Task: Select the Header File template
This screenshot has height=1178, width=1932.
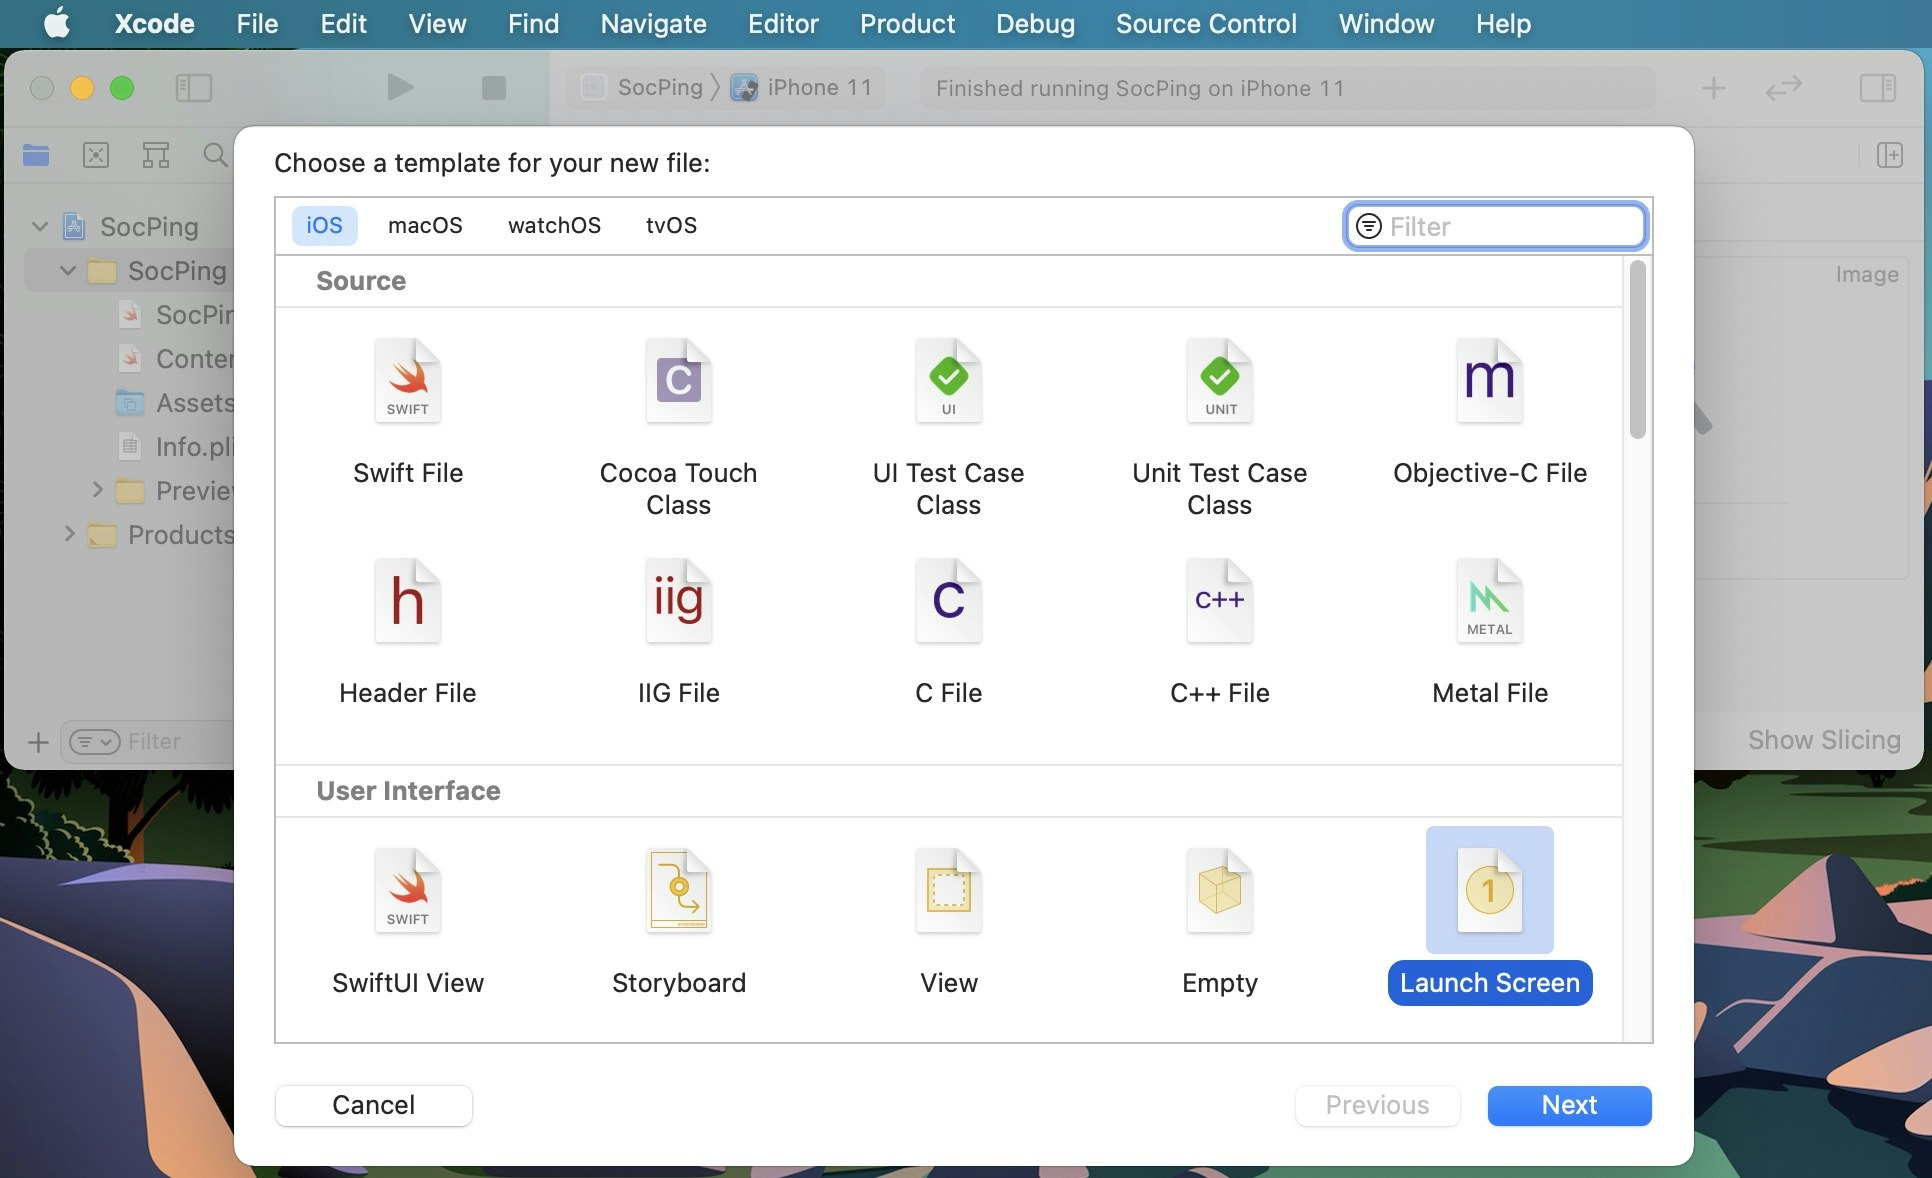Action: pyautogui.click(x=408, y=631)
